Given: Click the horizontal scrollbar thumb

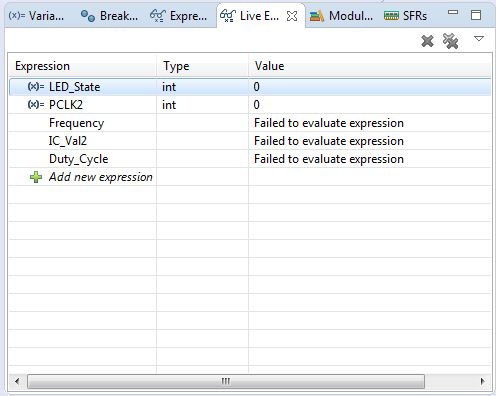Looking at the screenshot, I should (226, 381).
